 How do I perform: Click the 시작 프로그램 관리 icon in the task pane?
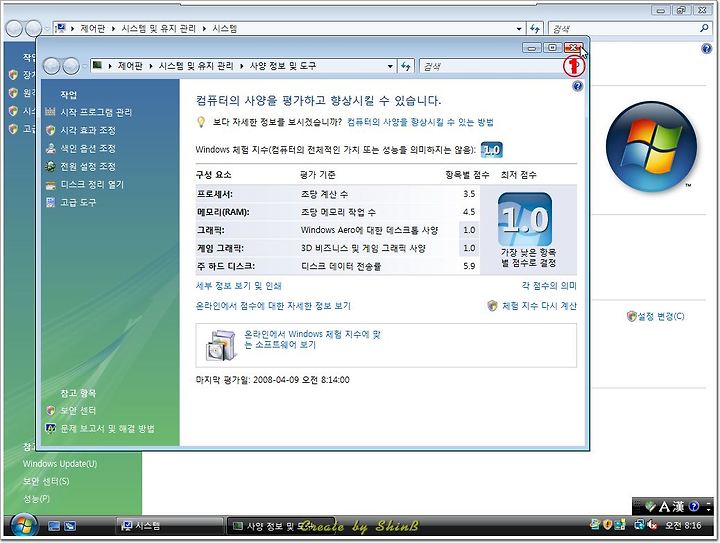click(x=51, y=112)
